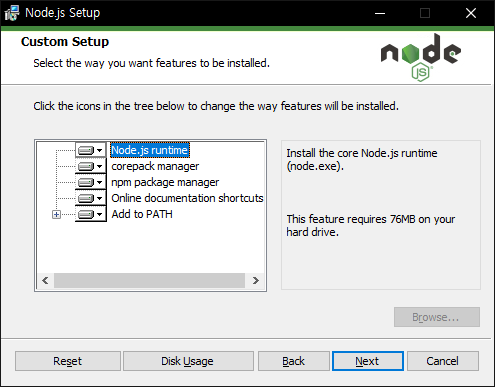
Task: Click the feature tree left scroll arrow
Action: [x=45, y=281]
